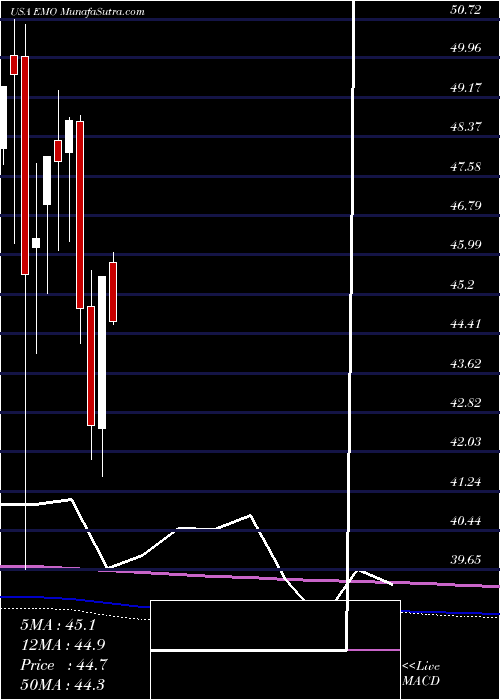Select the 44.41 price axis label
The height and width of the screenshot is (700, 500).
(x=466, y=324)
